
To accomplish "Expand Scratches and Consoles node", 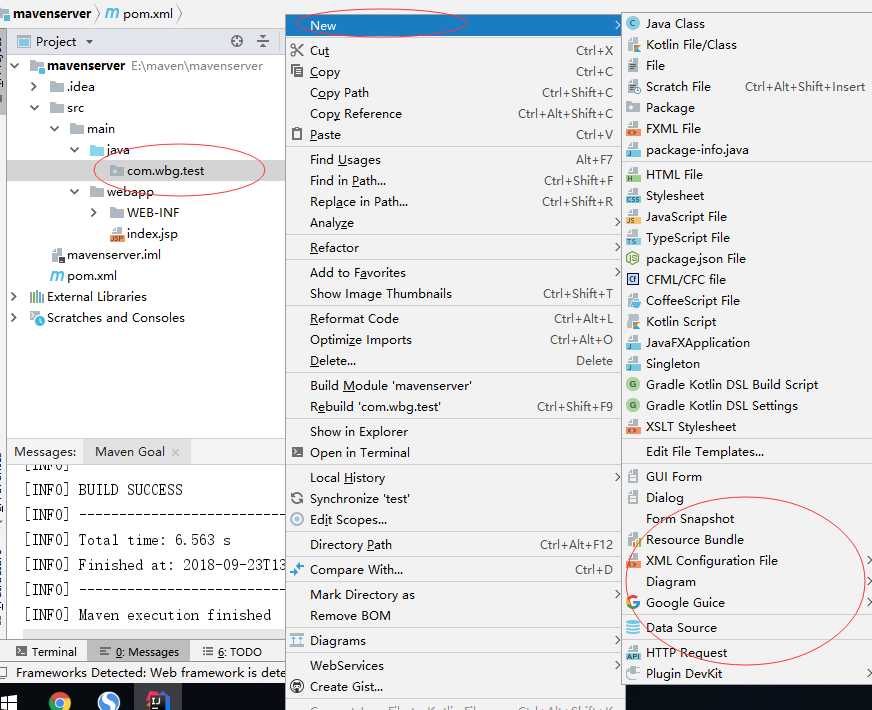I will [14, 317].
